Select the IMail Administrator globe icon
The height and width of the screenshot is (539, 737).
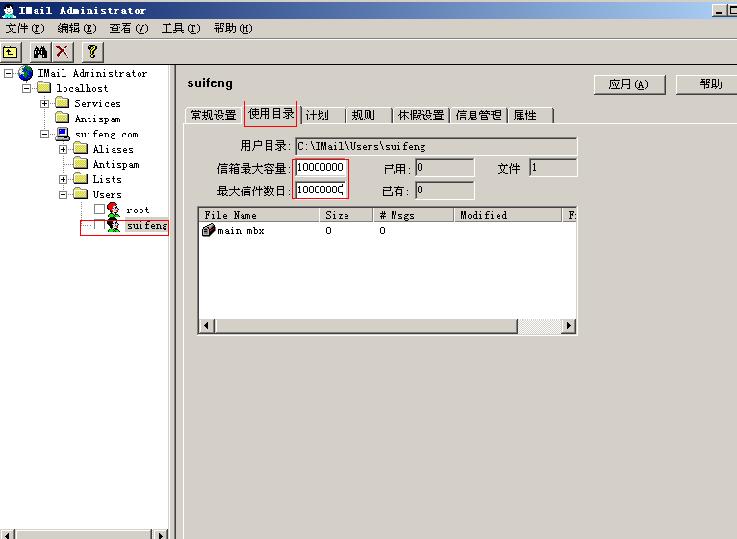(25, 73)
